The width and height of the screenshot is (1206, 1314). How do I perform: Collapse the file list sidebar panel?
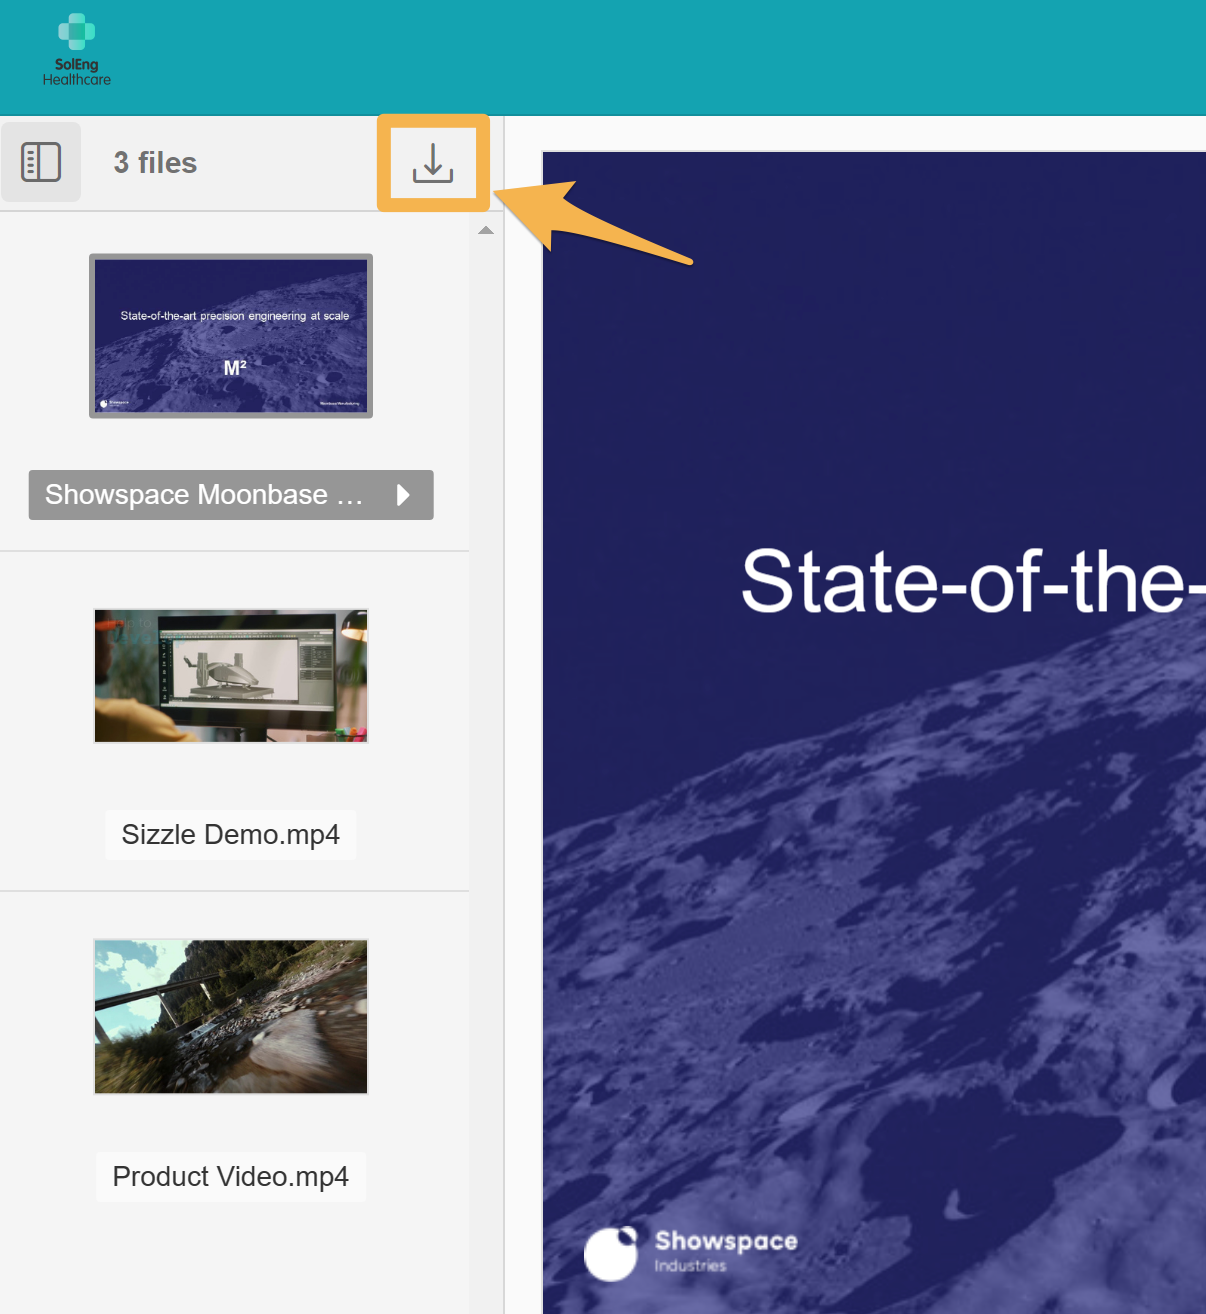[x=41, y=162]
